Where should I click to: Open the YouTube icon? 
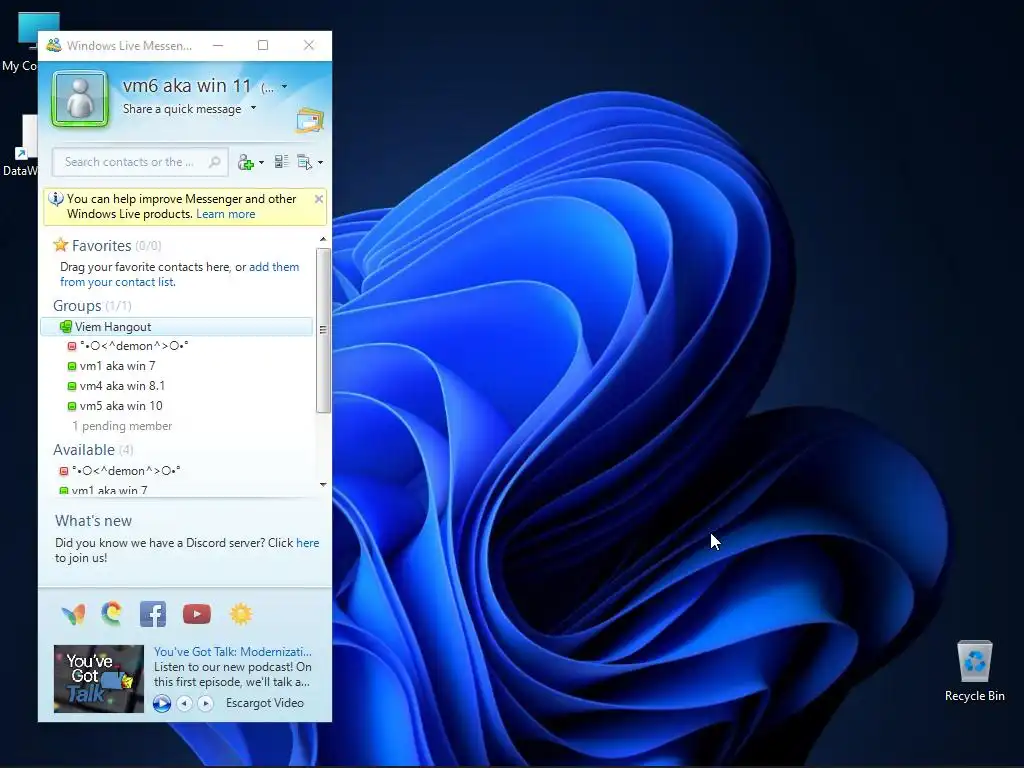point(197,614)
